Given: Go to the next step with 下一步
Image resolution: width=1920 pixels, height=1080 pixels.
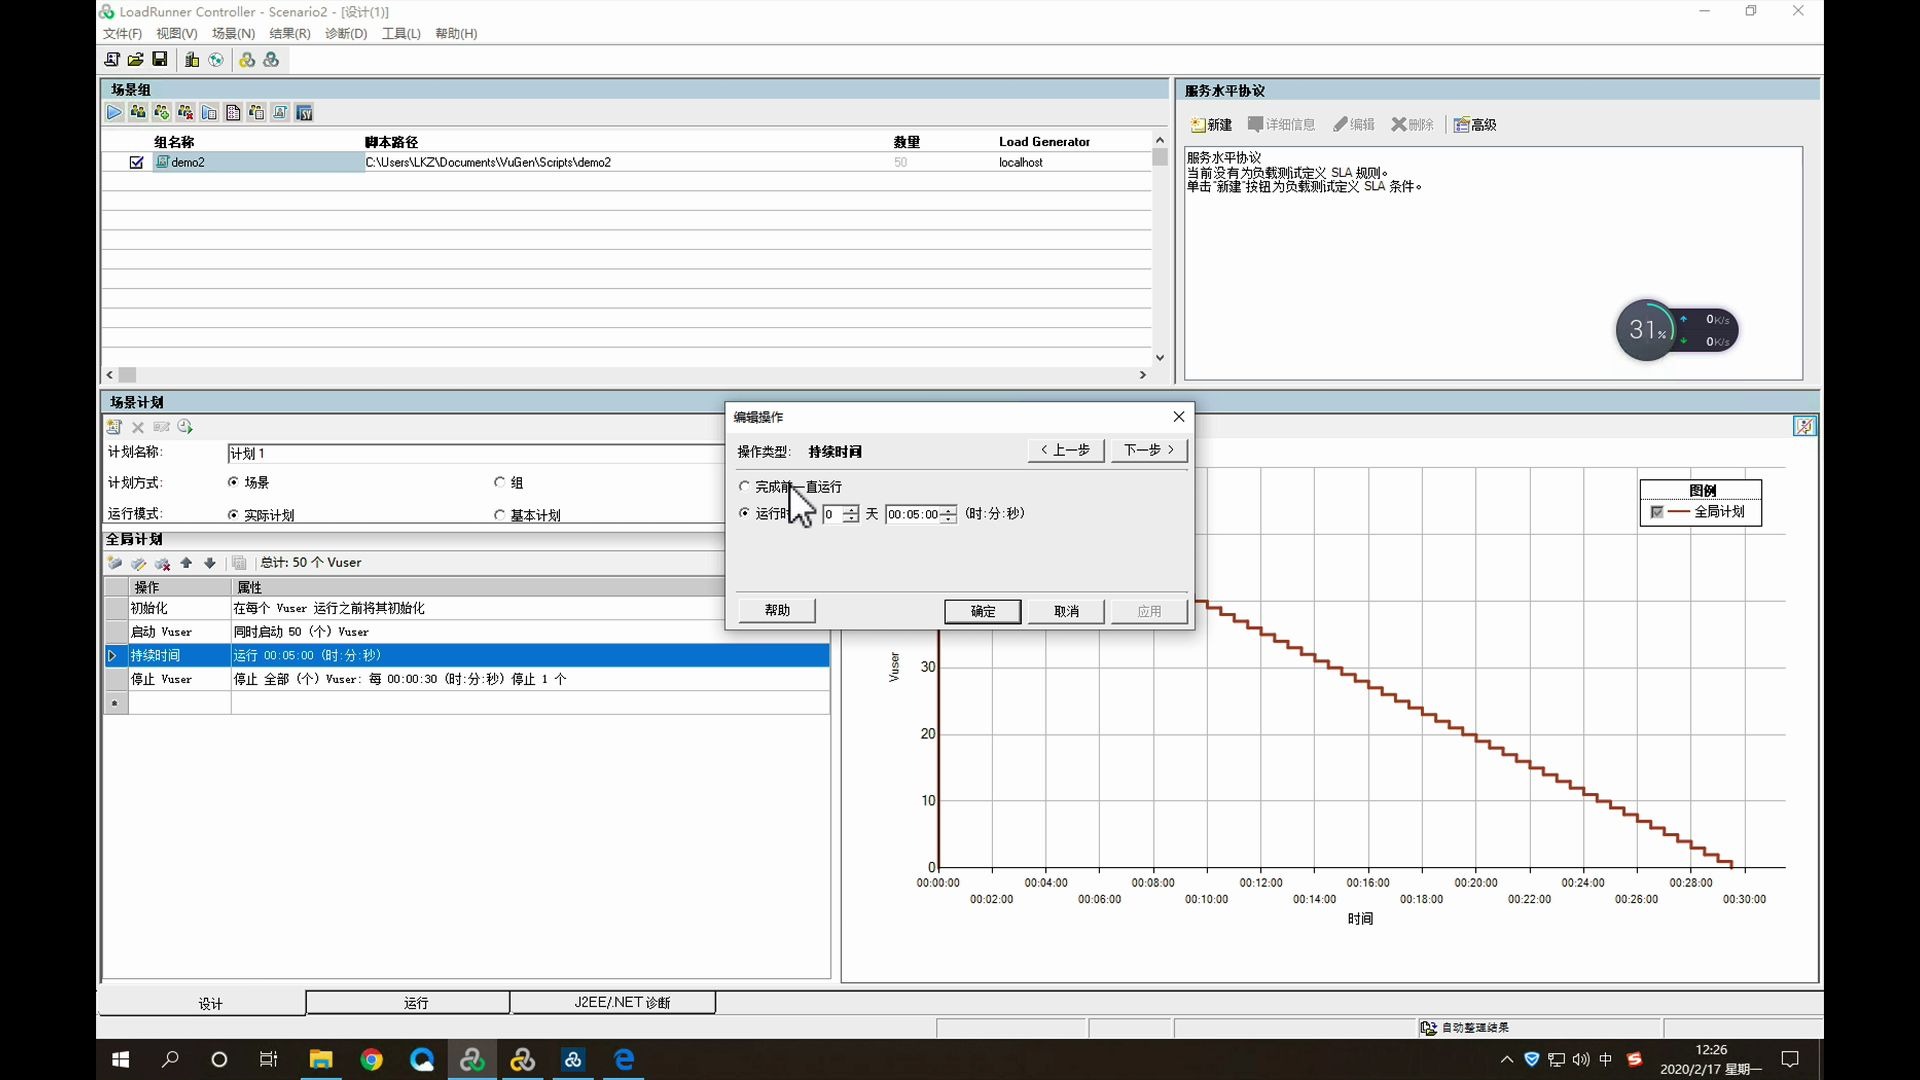Looking at the screenshot, I should [x=1148, y=450].
